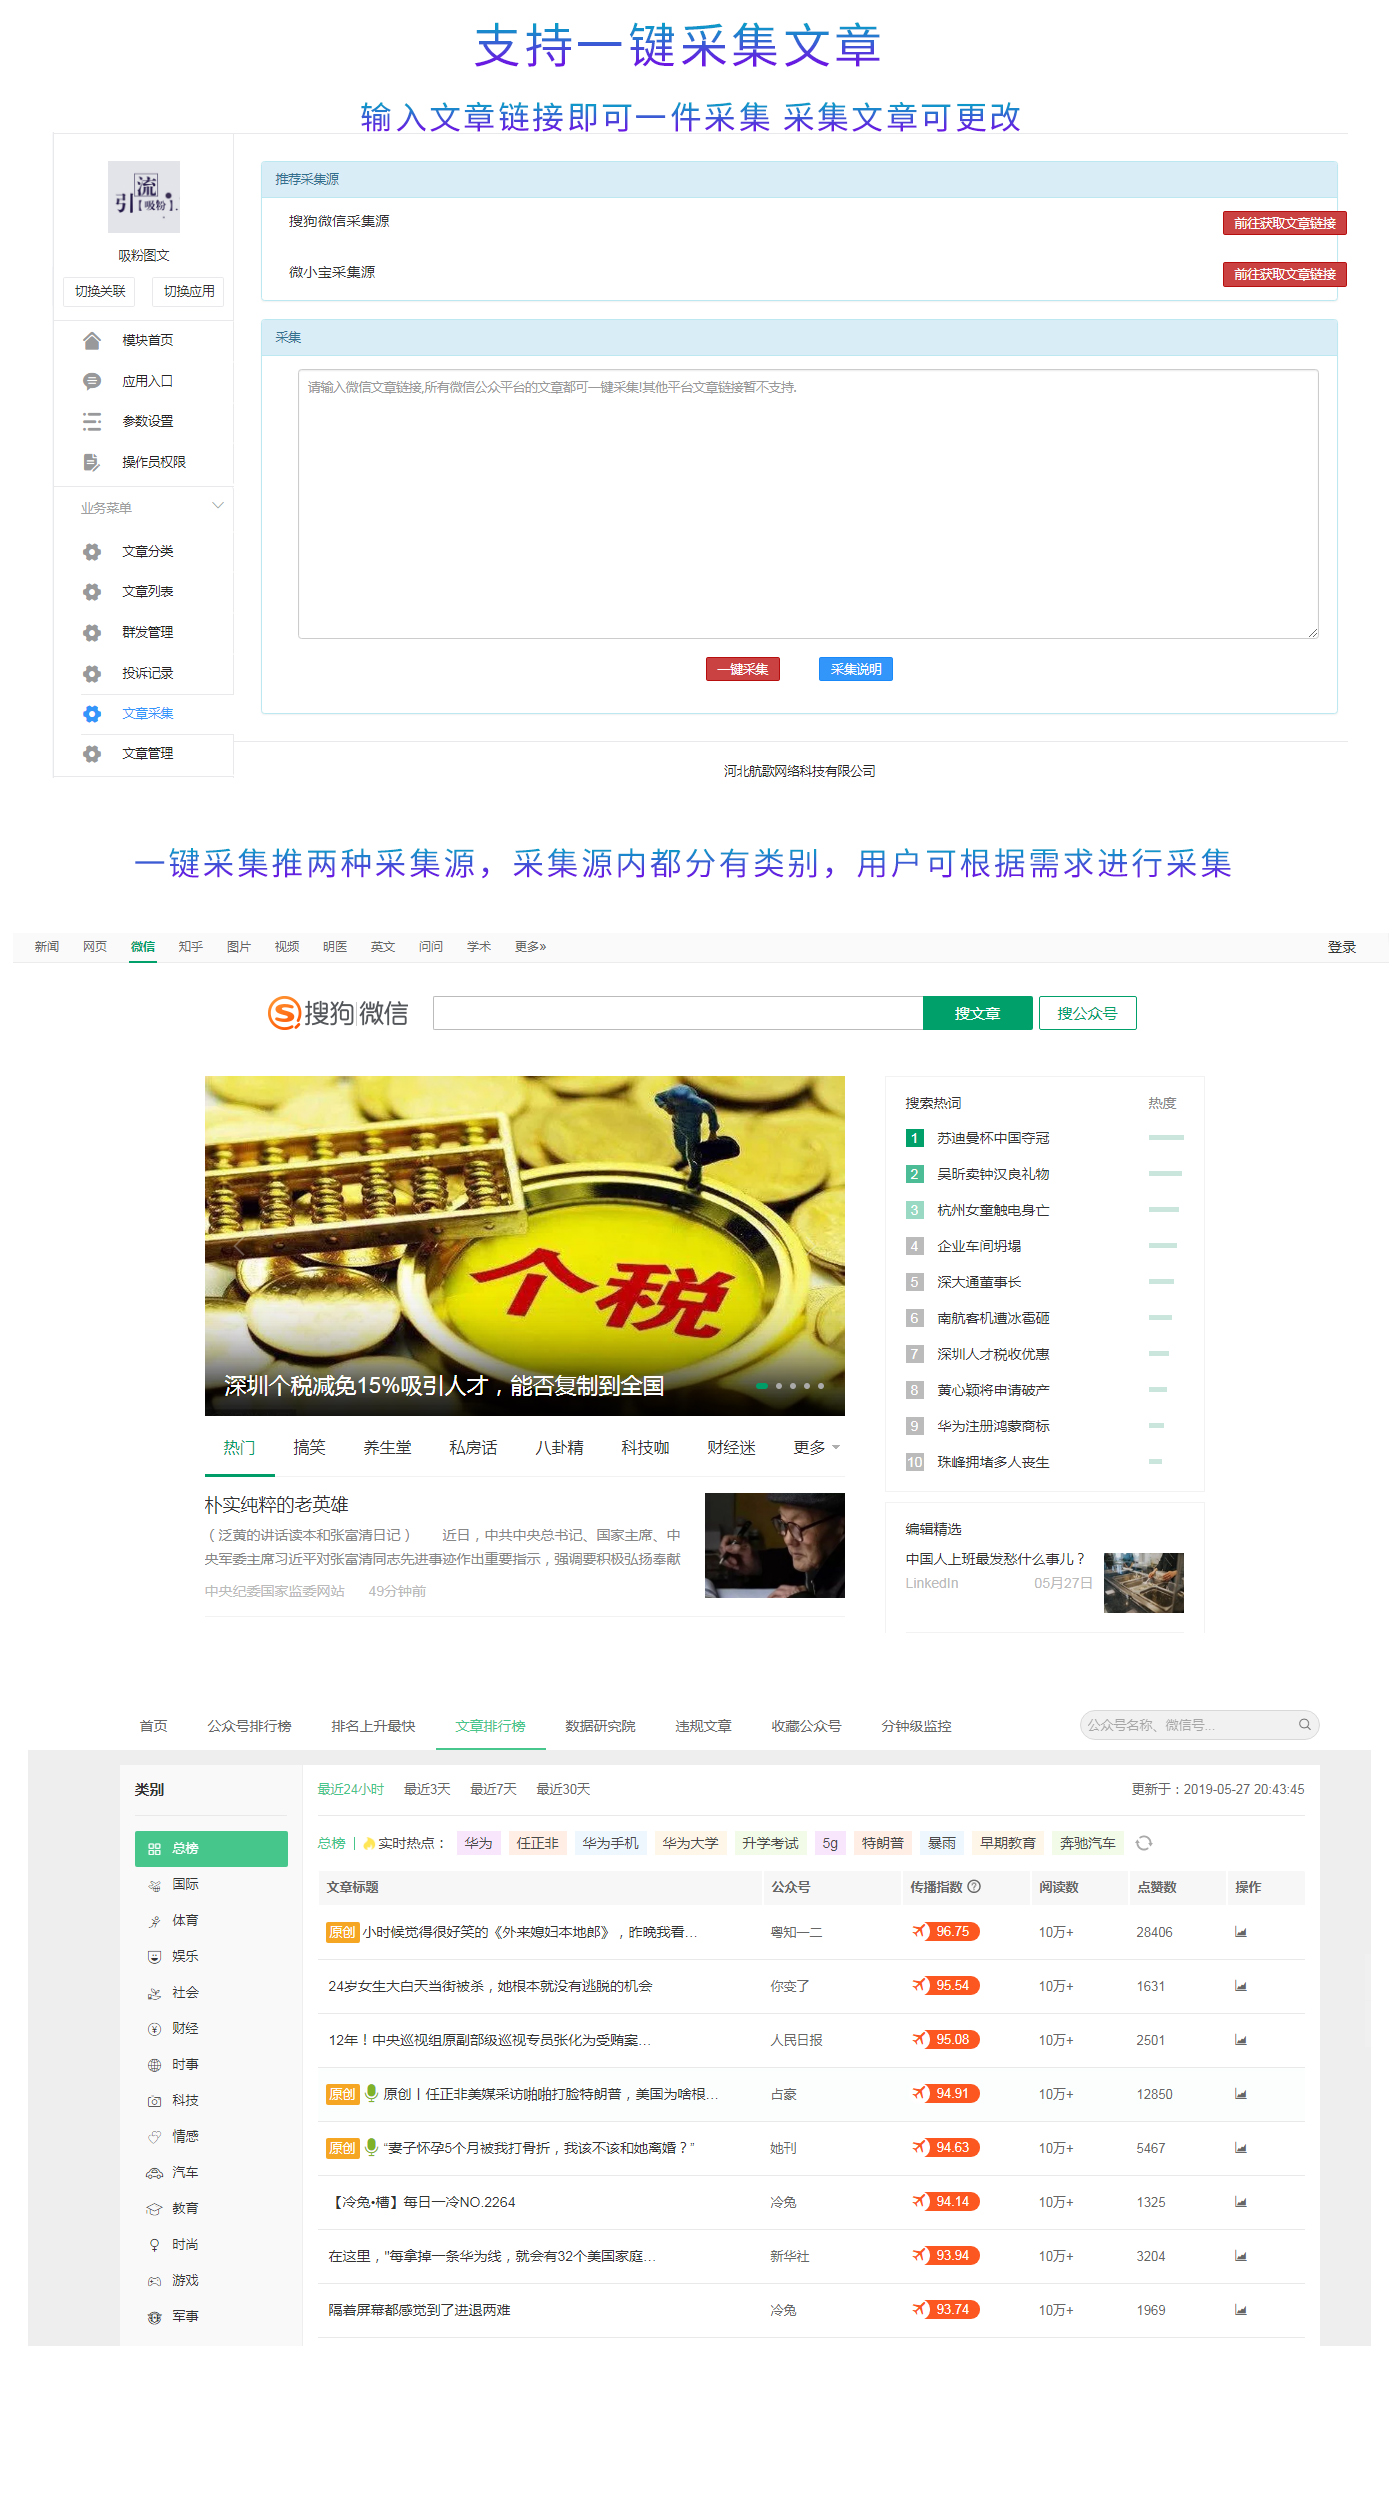1400x2500 pixels.
Task: Click the search magnifier in 公众号名称 box
Action: [x=1304, y=1724]
